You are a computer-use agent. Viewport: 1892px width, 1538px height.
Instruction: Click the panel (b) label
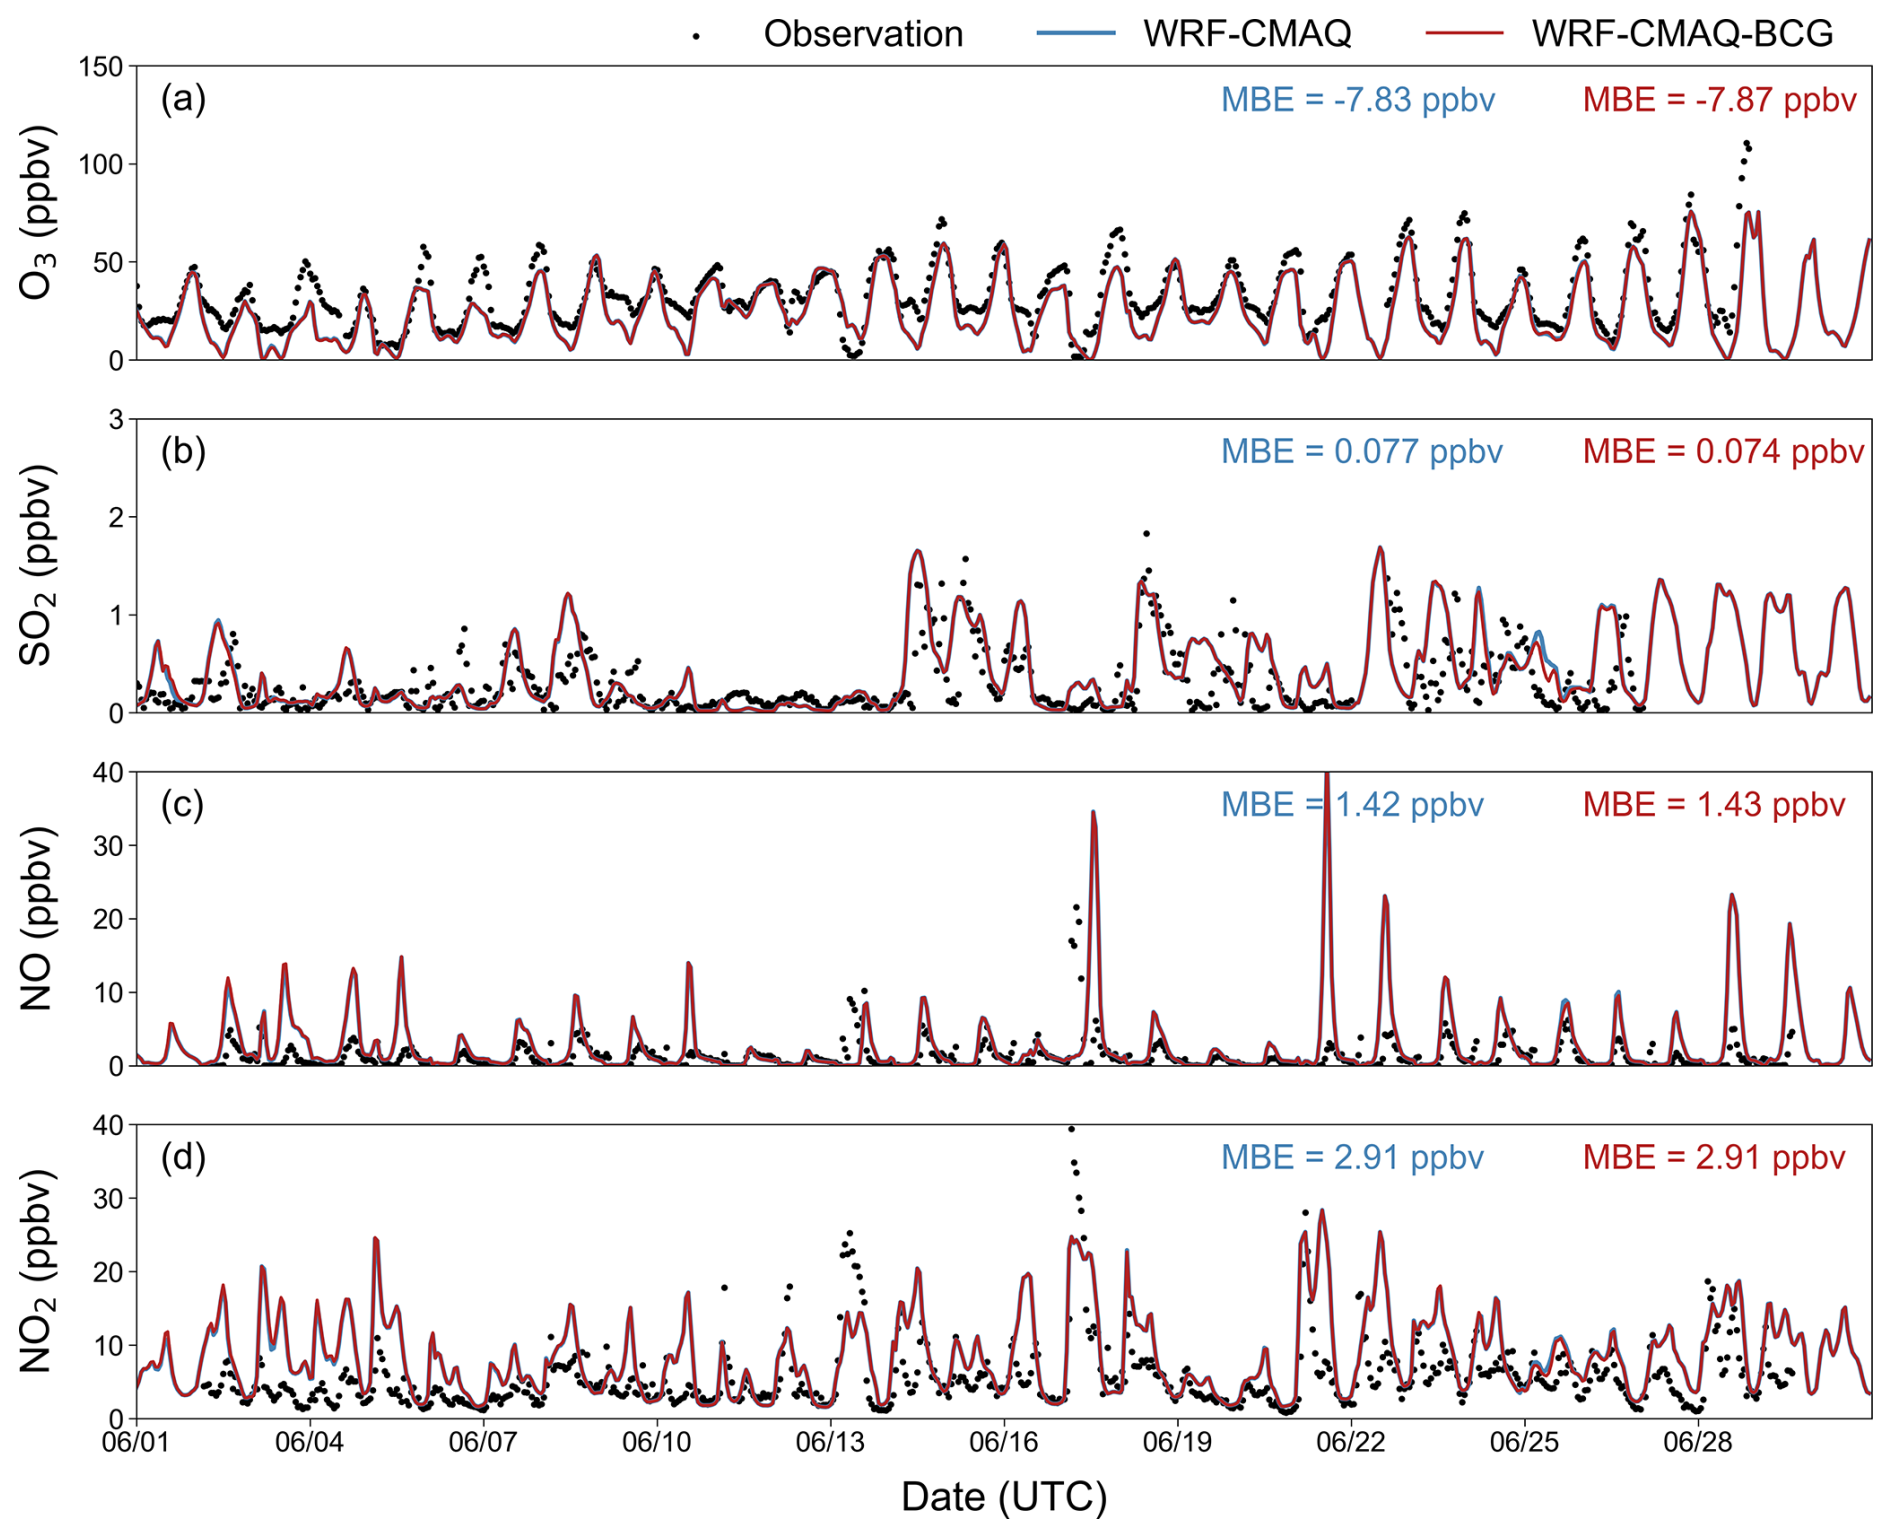(x=183, y=451)
